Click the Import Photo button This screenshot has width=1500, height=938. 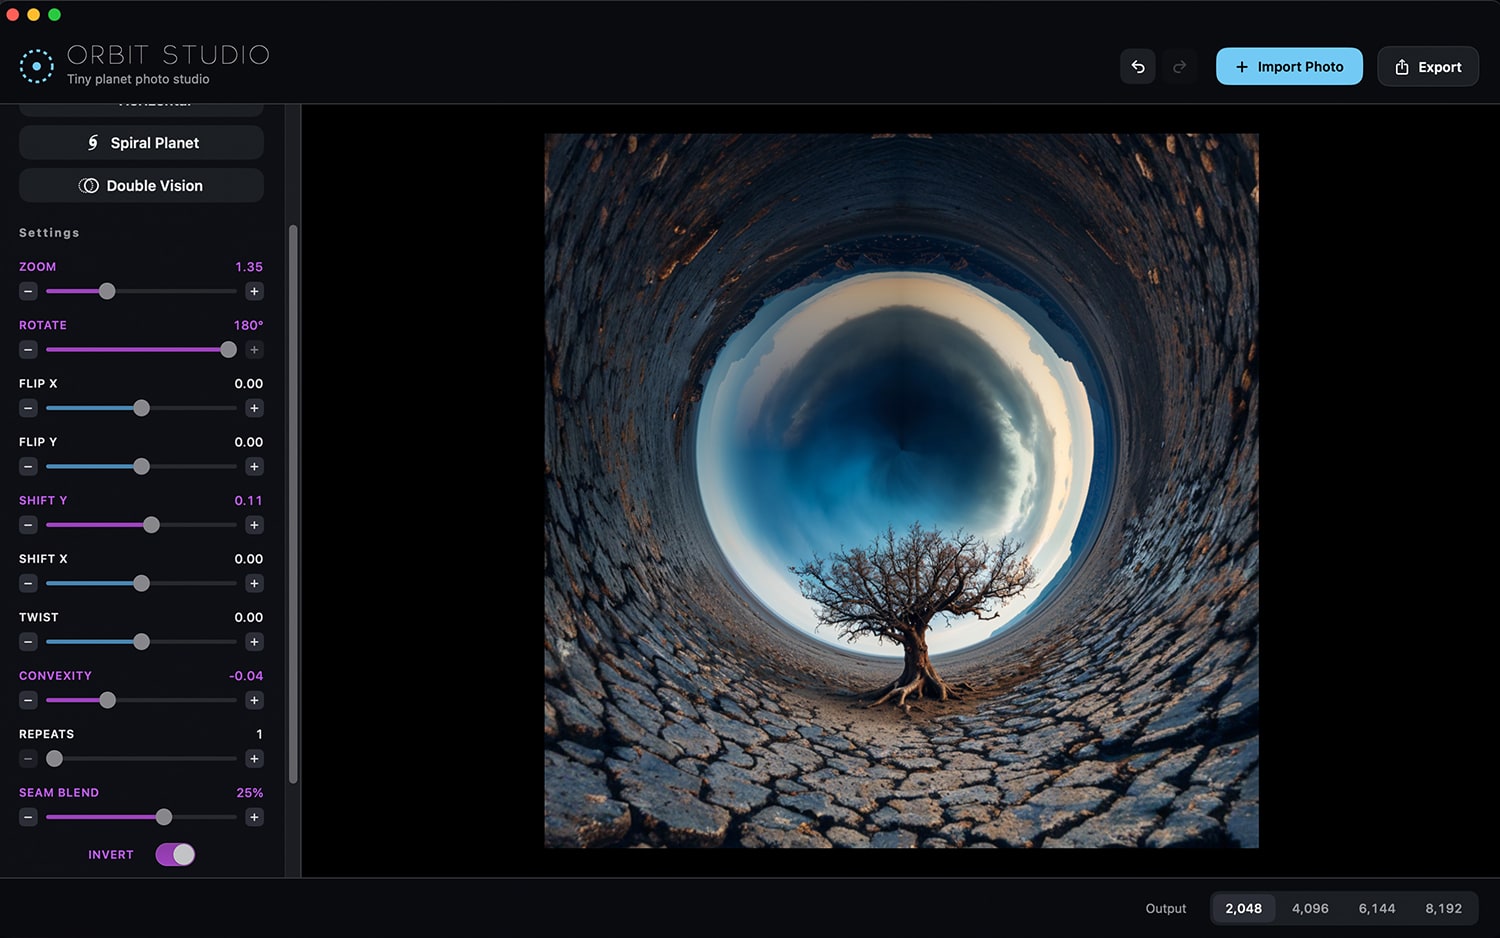click(x=1289, y=67)
